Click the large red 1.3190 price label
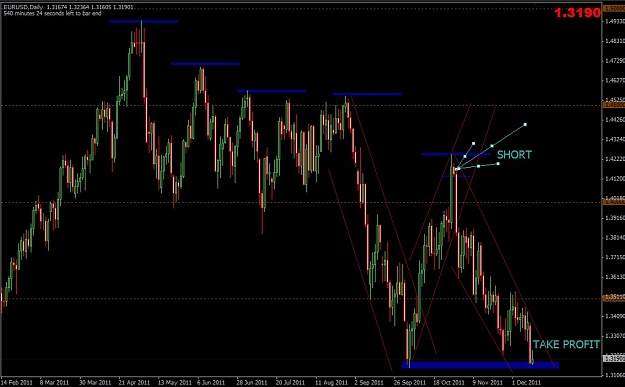 (577, 13)
